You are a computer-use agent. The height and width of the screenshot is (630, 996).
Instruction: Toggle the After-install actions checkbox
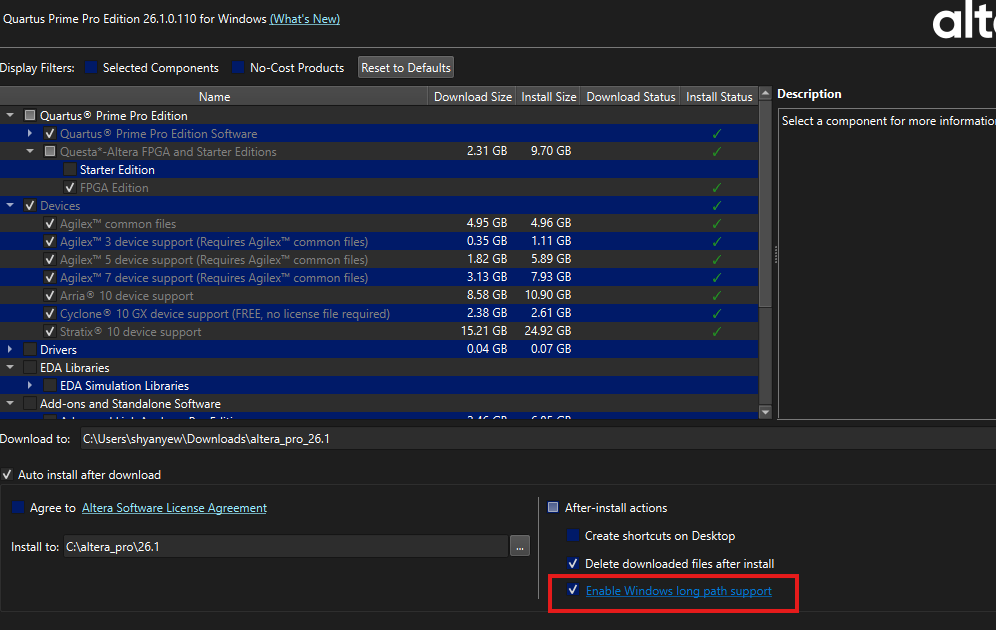click(553, 507)
